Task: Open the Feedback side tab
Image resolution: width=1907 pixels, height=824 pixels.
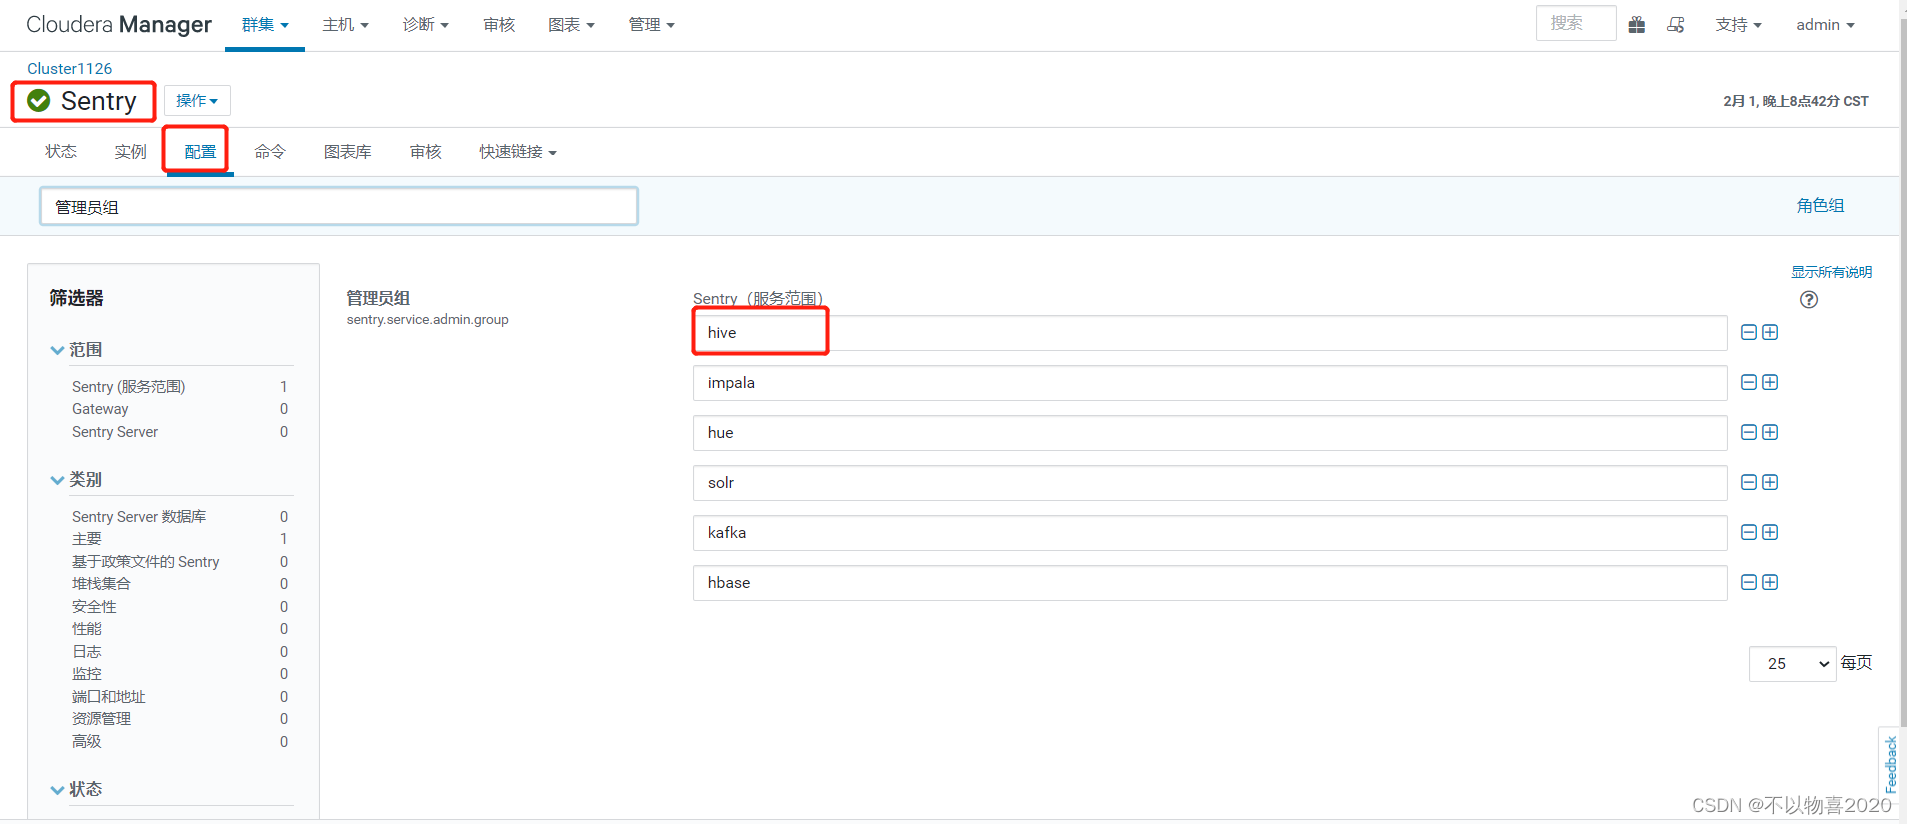Action: (1890, 764)
